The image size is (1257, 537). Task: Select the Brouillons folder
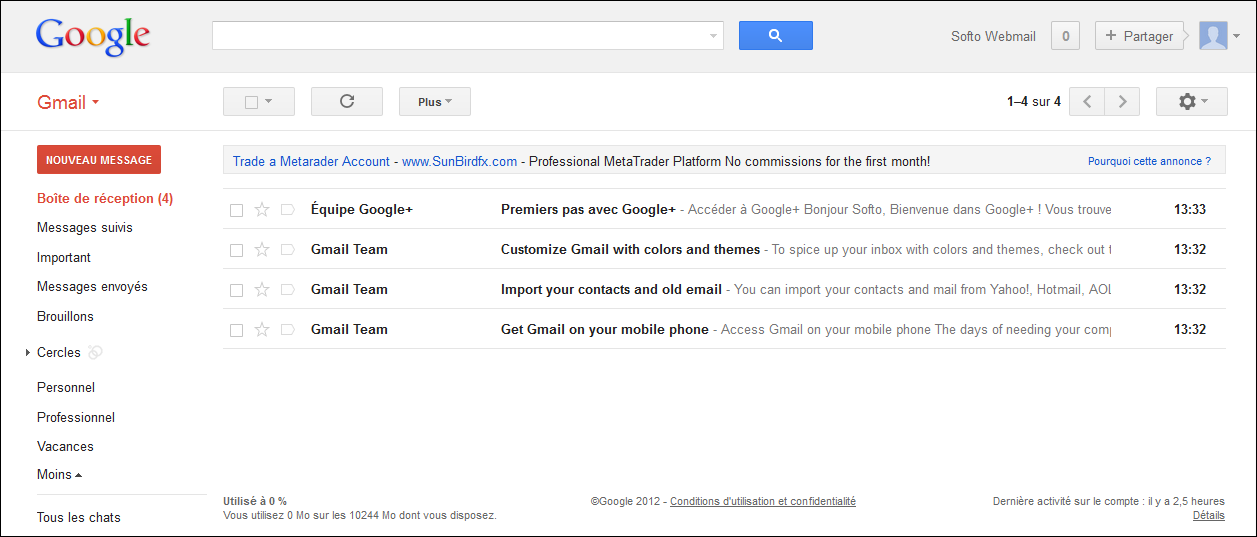click(x=65, y=316)
